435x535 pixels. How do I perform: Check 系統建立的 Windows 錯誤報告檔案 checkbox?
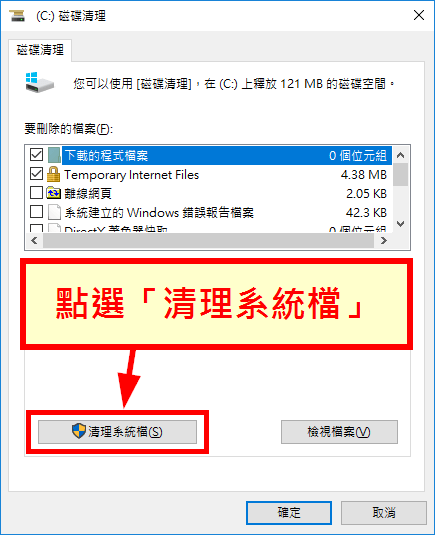pos(36,212)
